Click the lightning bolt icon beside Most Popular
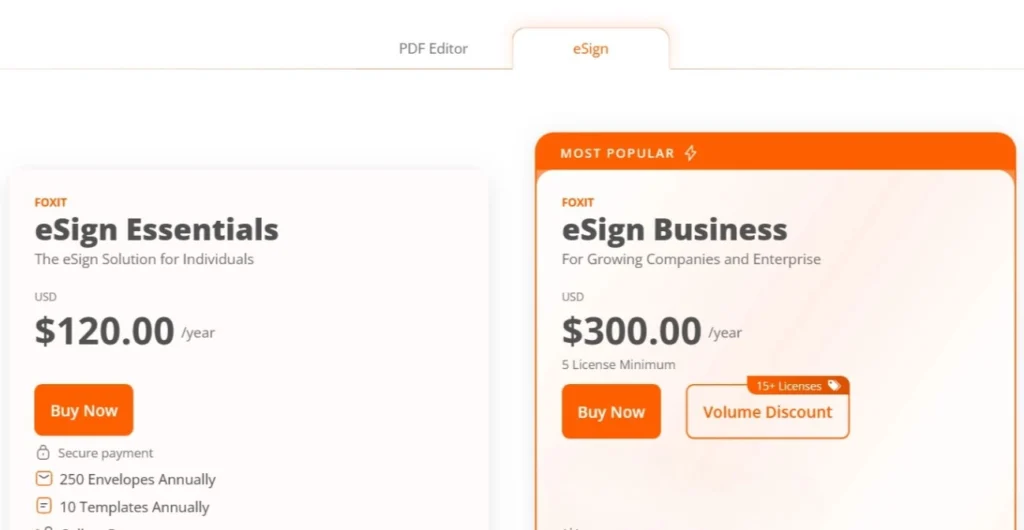The image size is (1024, 530). click(690, 153)
